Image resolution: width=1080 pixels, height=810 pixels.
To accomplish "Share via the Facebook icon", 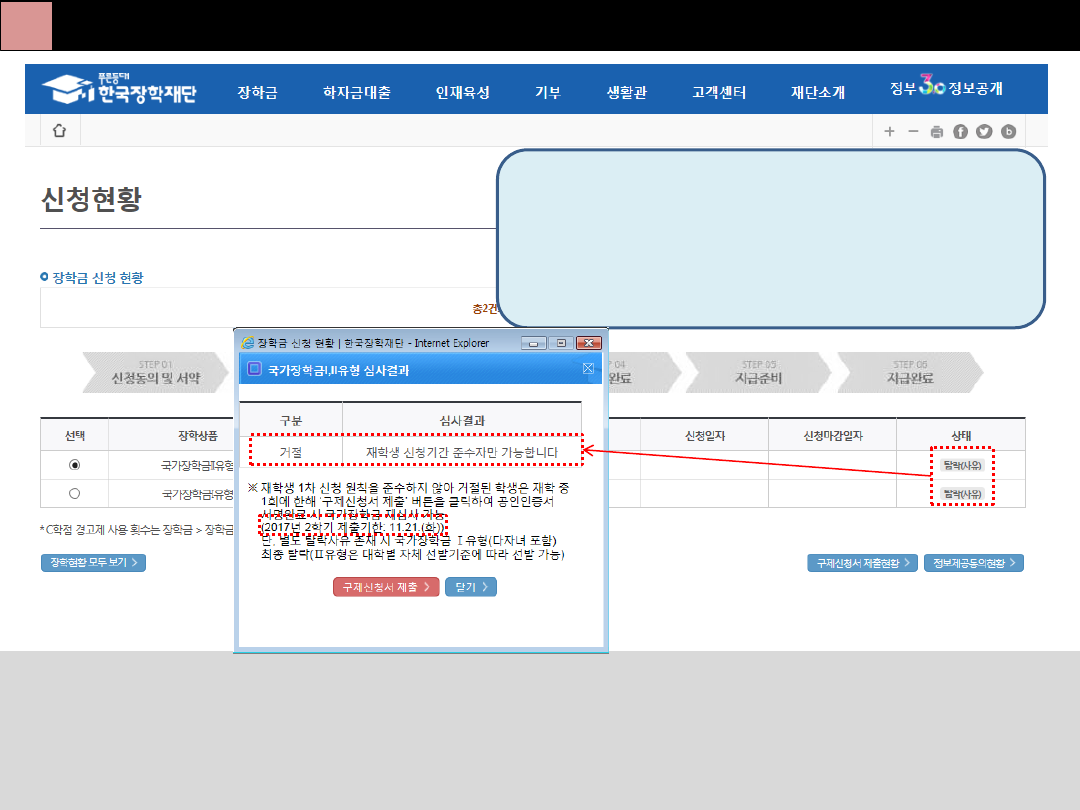I will [961, 132].
